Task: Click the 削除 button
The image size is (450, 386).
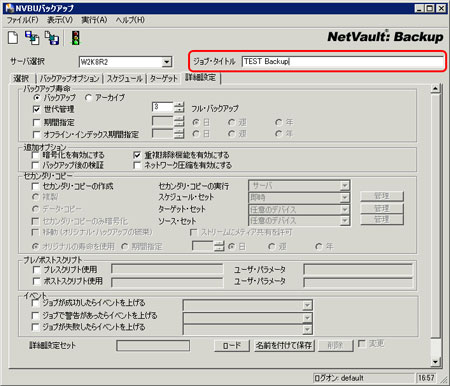Action: click(335, 346)
